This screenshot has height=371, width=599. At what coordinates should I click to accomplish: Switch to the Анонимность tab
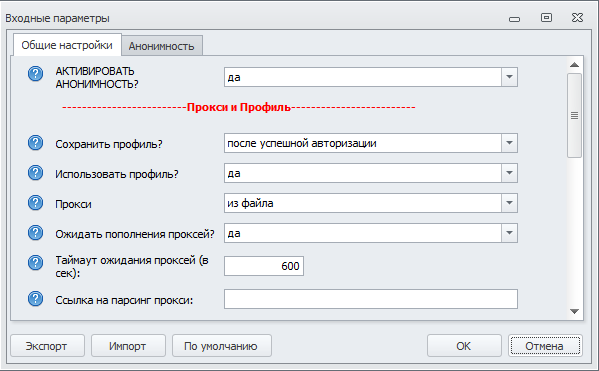coord(162,46)
